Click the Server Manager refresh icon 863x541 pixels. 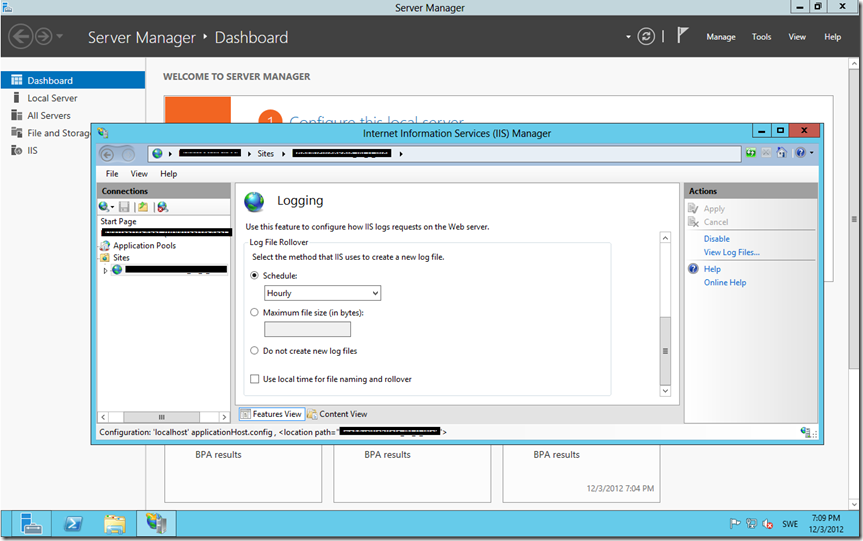pos(646,37)
